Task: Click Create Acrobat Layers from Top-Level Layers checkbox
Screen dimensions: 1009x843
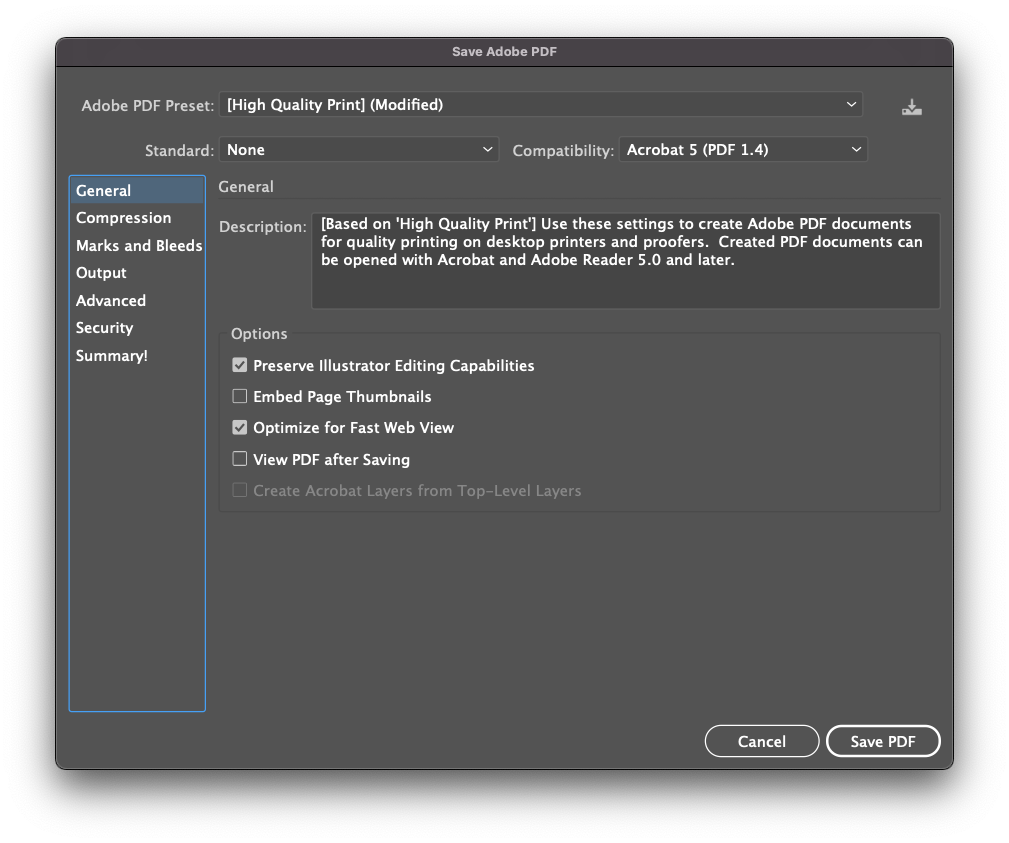Action: (x=239, y=490)
